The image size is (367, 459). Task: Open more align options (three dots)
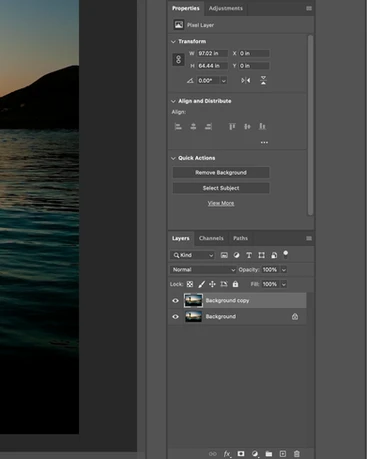coord(264,142)
